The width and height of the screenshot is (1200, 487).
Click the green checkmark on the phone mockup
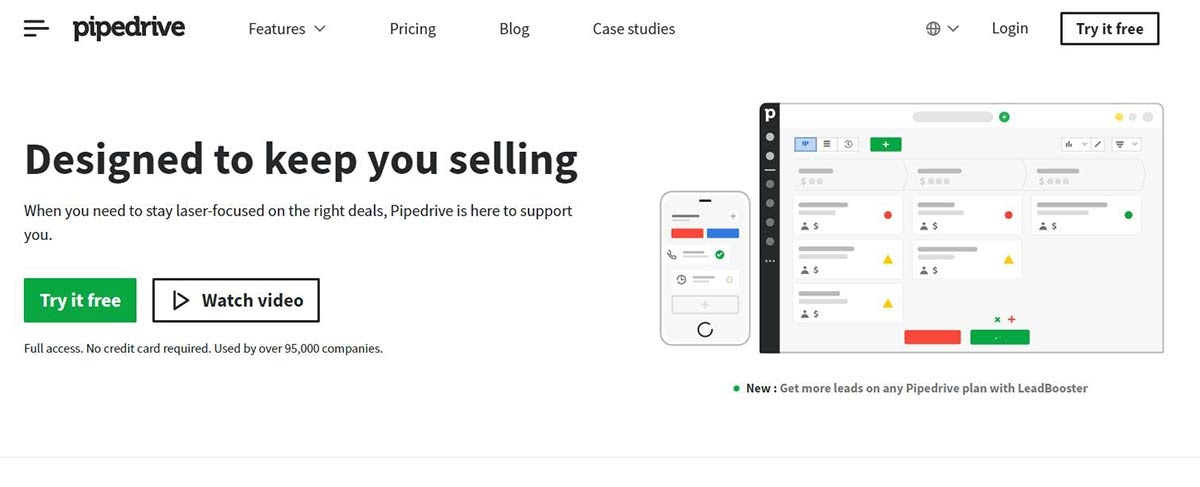[x=720, y=255]
